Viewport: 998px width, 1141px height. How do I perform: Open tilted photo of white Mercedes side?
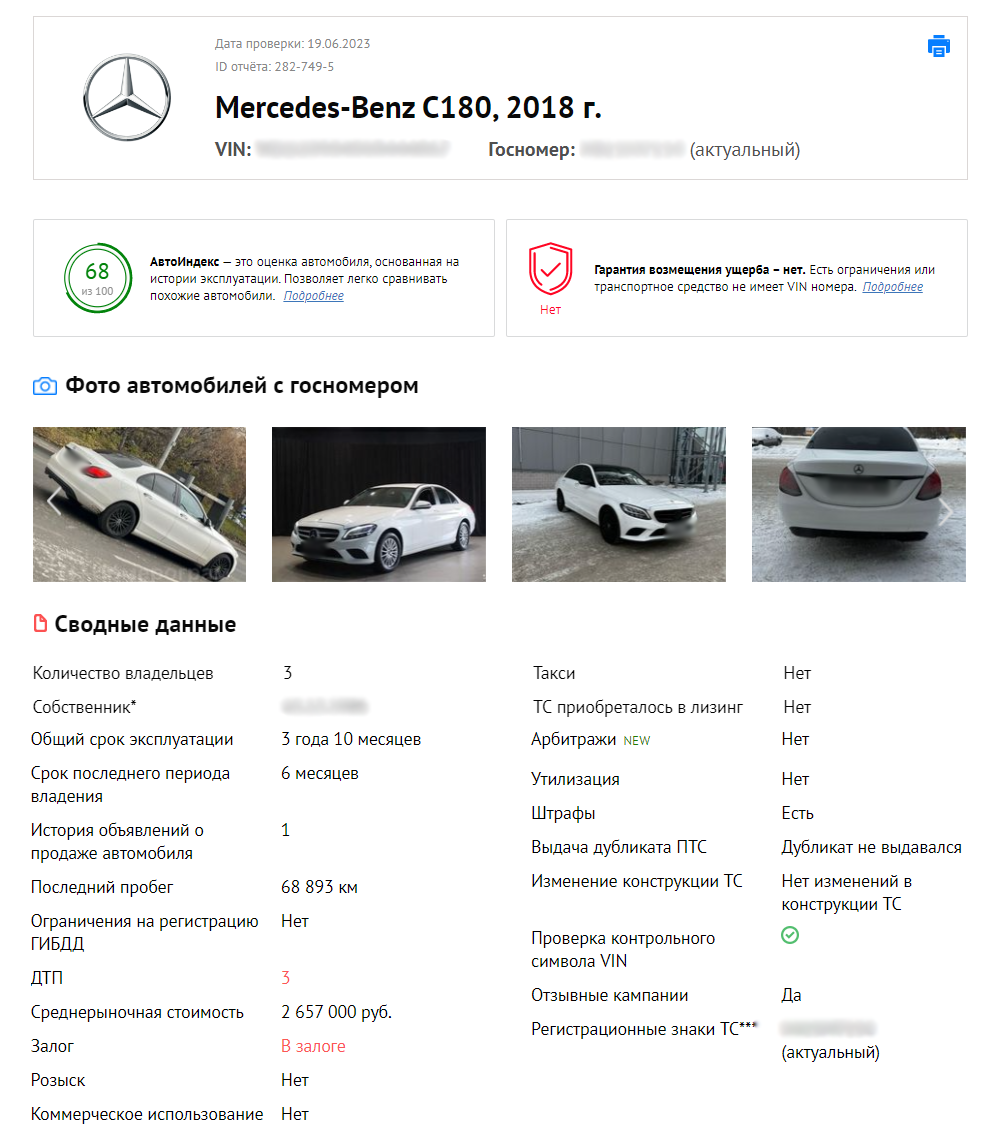(140, 504)
